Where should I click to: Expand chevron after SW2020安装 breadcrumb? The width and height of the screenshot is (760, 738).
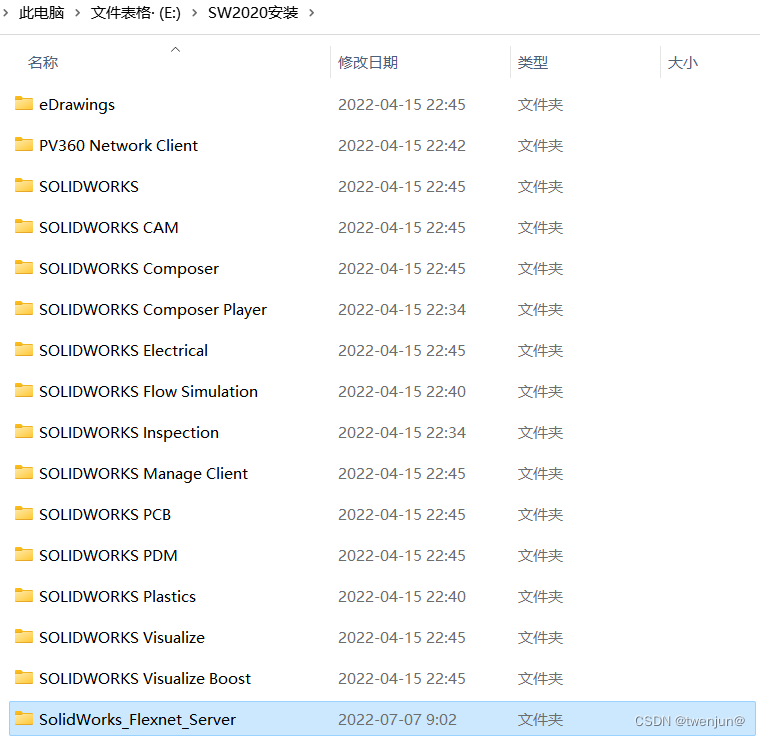pos(312,13)
